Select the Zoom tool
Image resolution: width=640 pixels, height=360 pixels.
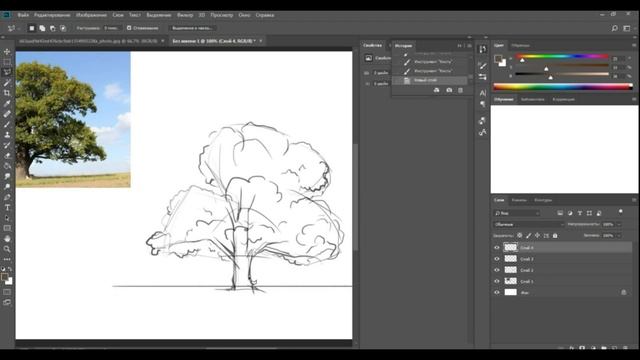point(7,249)
